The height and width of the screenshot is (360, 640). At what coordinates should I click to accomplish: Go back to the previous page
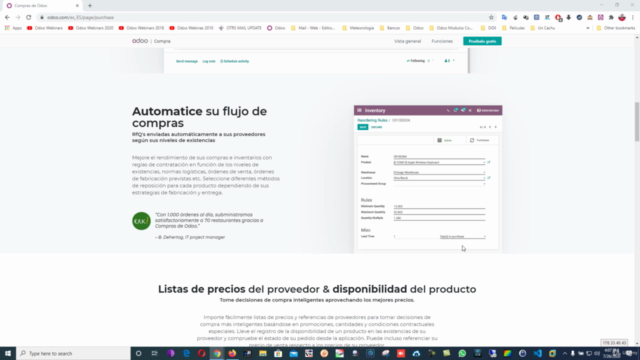pyautogui.click(x=7, y=18)
